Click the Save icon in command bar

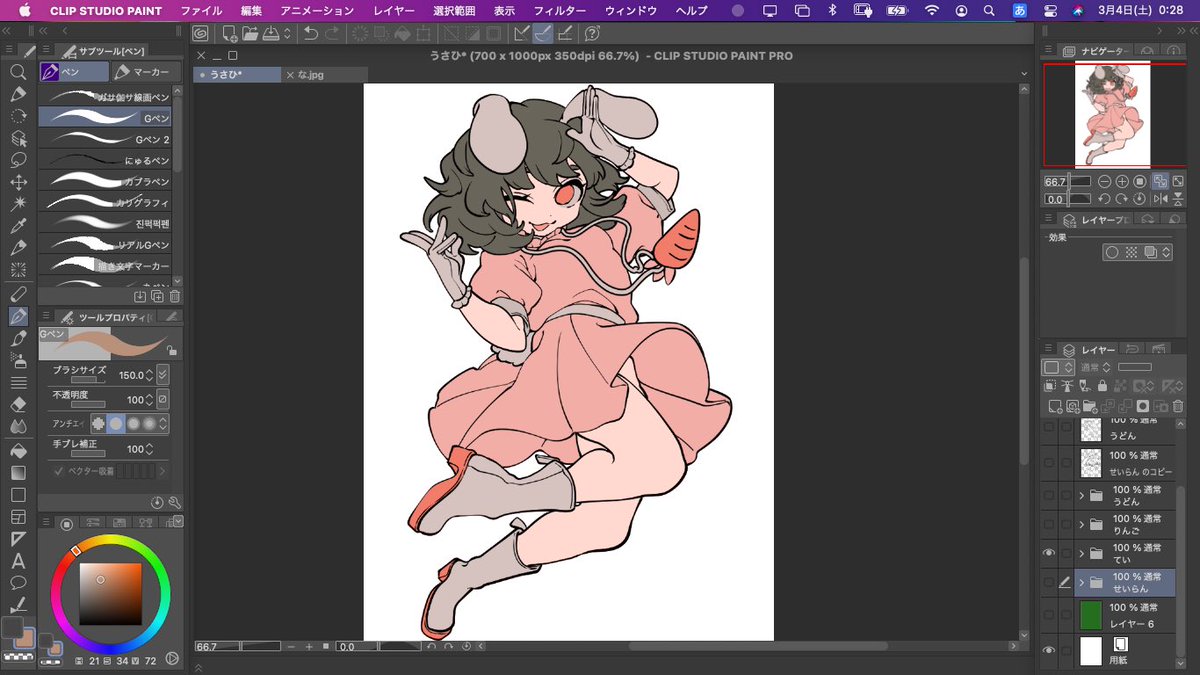(272, 34)
